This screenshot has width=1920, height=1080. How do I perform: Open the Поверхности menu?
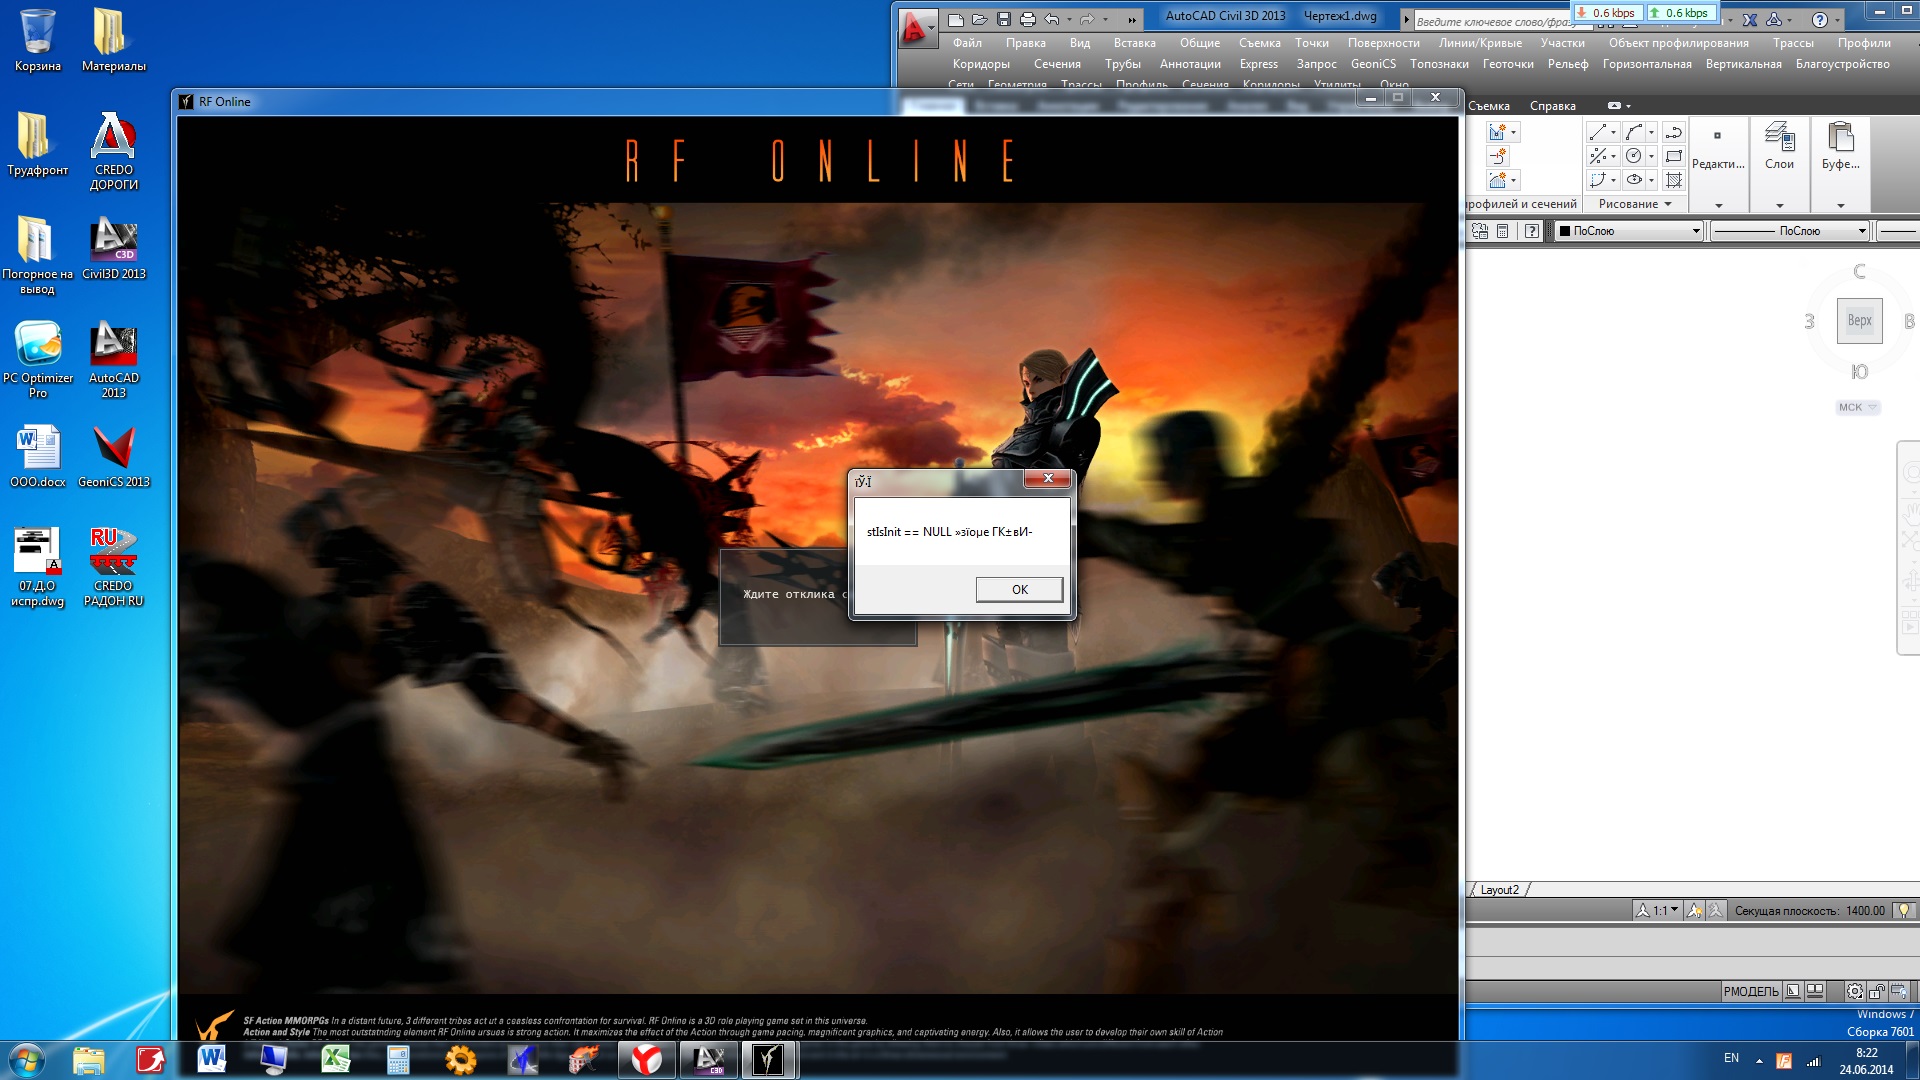coord(1383,43)
